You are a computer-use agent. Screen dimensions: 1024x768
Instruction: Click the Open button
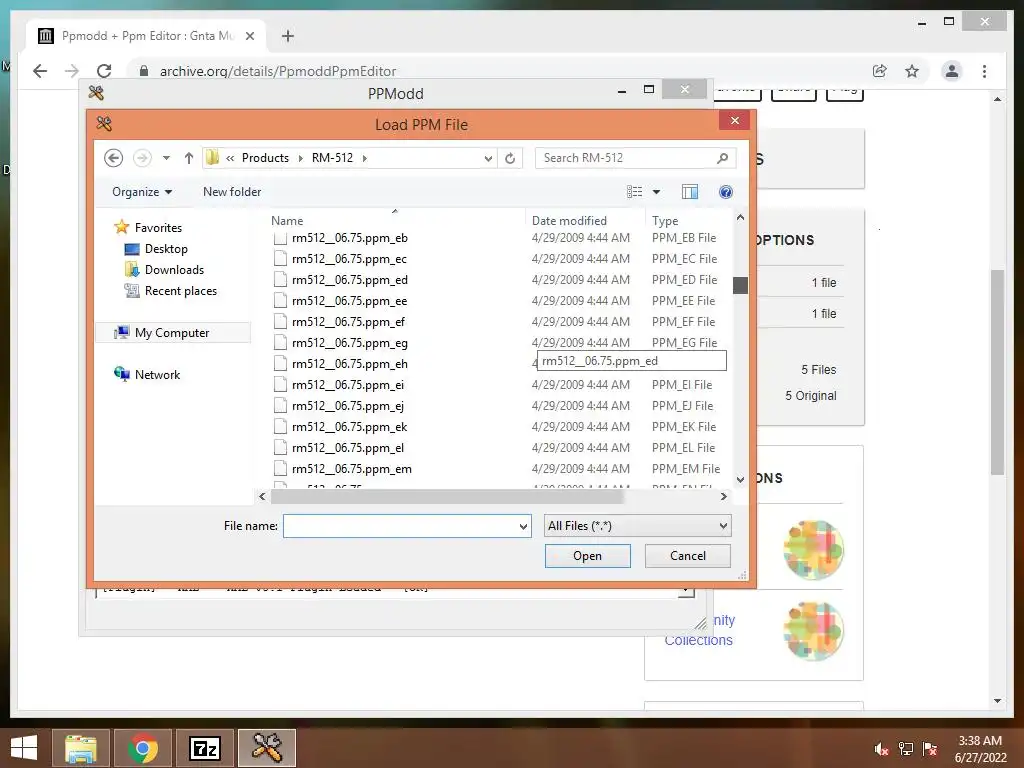point(588,556)
